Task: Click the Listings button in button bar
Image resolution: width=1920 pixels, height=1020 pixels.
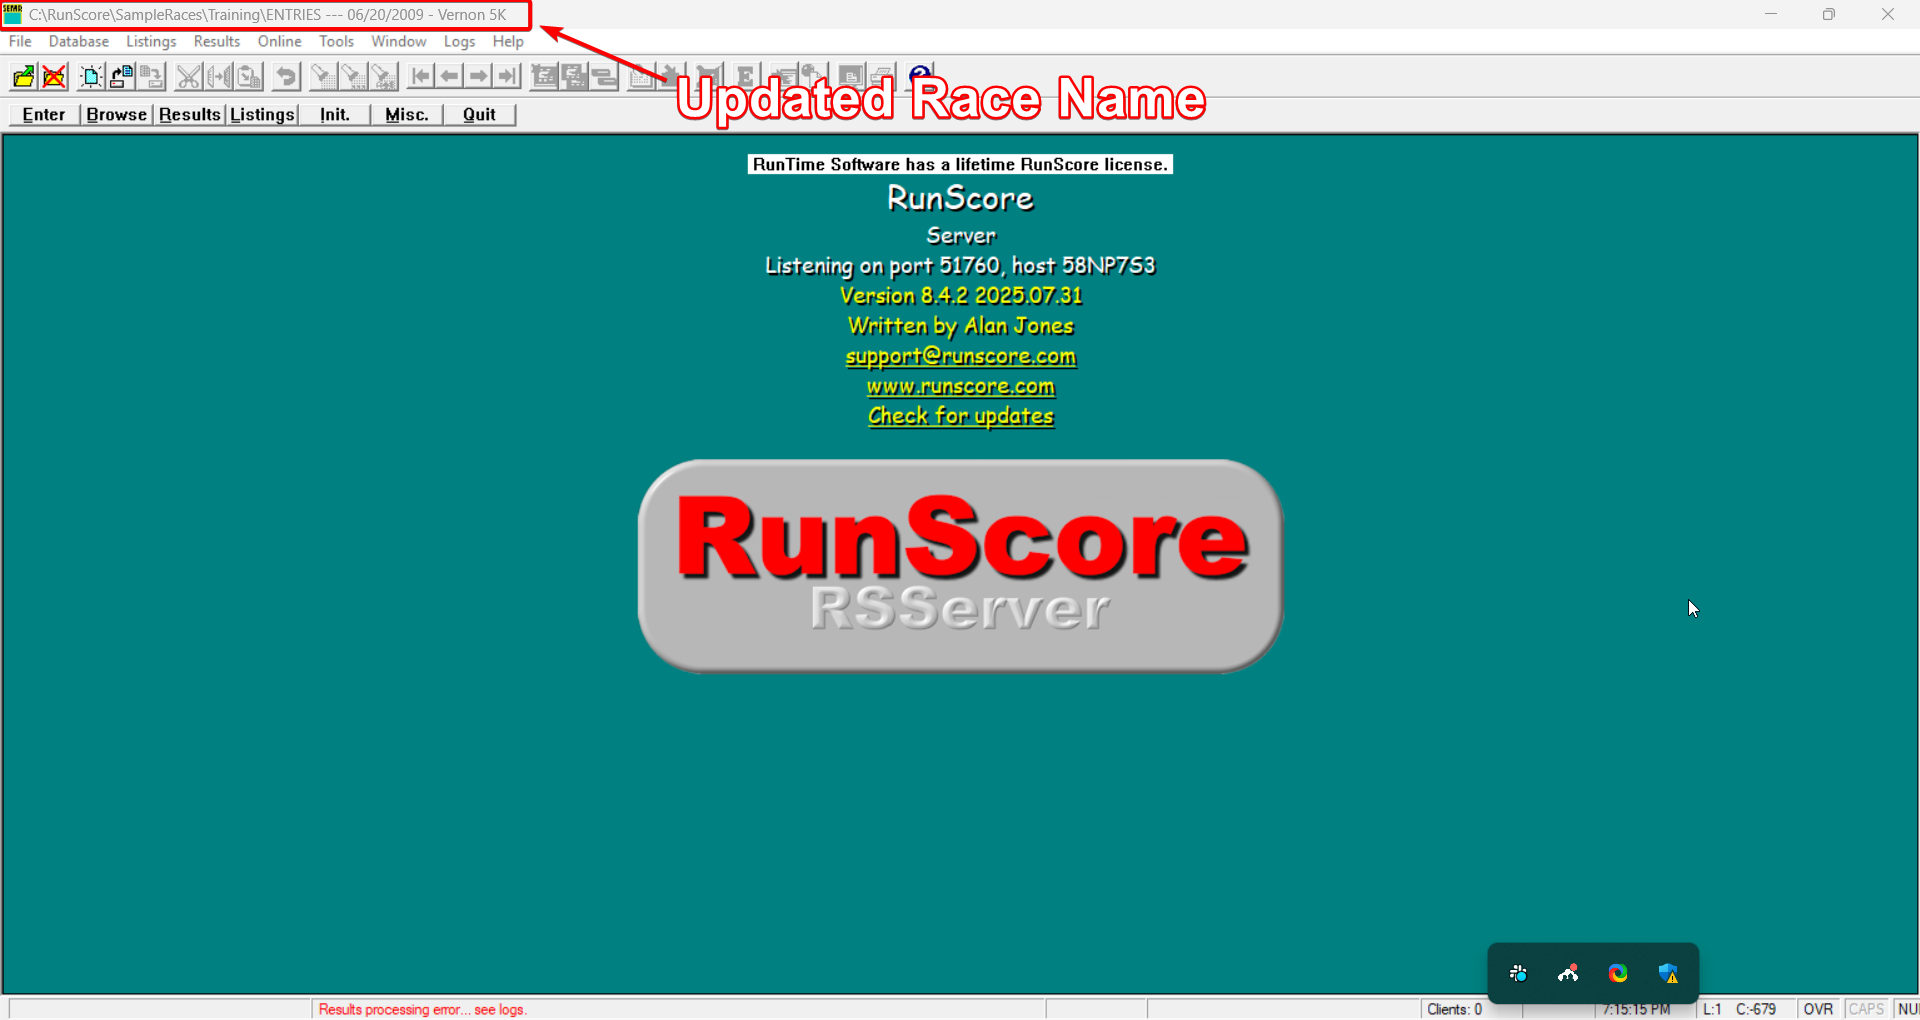Action: (x=262, y=114)
